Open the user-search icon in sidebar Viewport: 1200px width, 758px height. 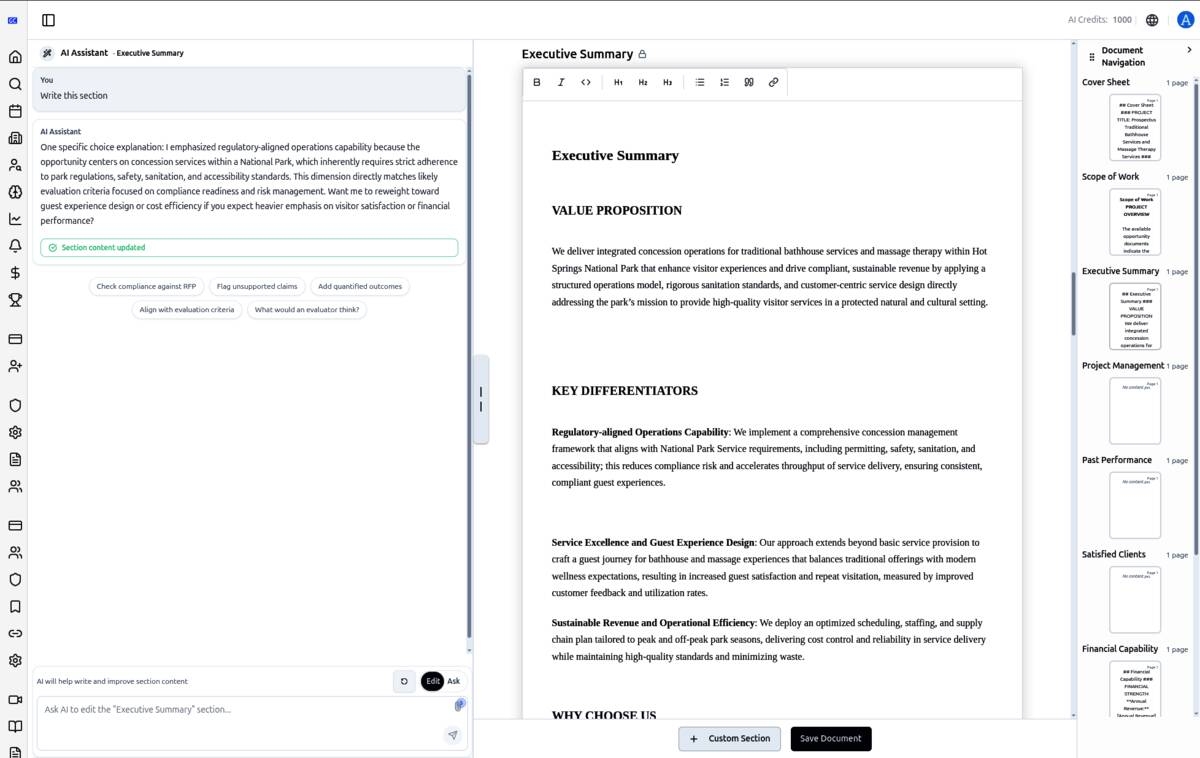click(15, 165)
